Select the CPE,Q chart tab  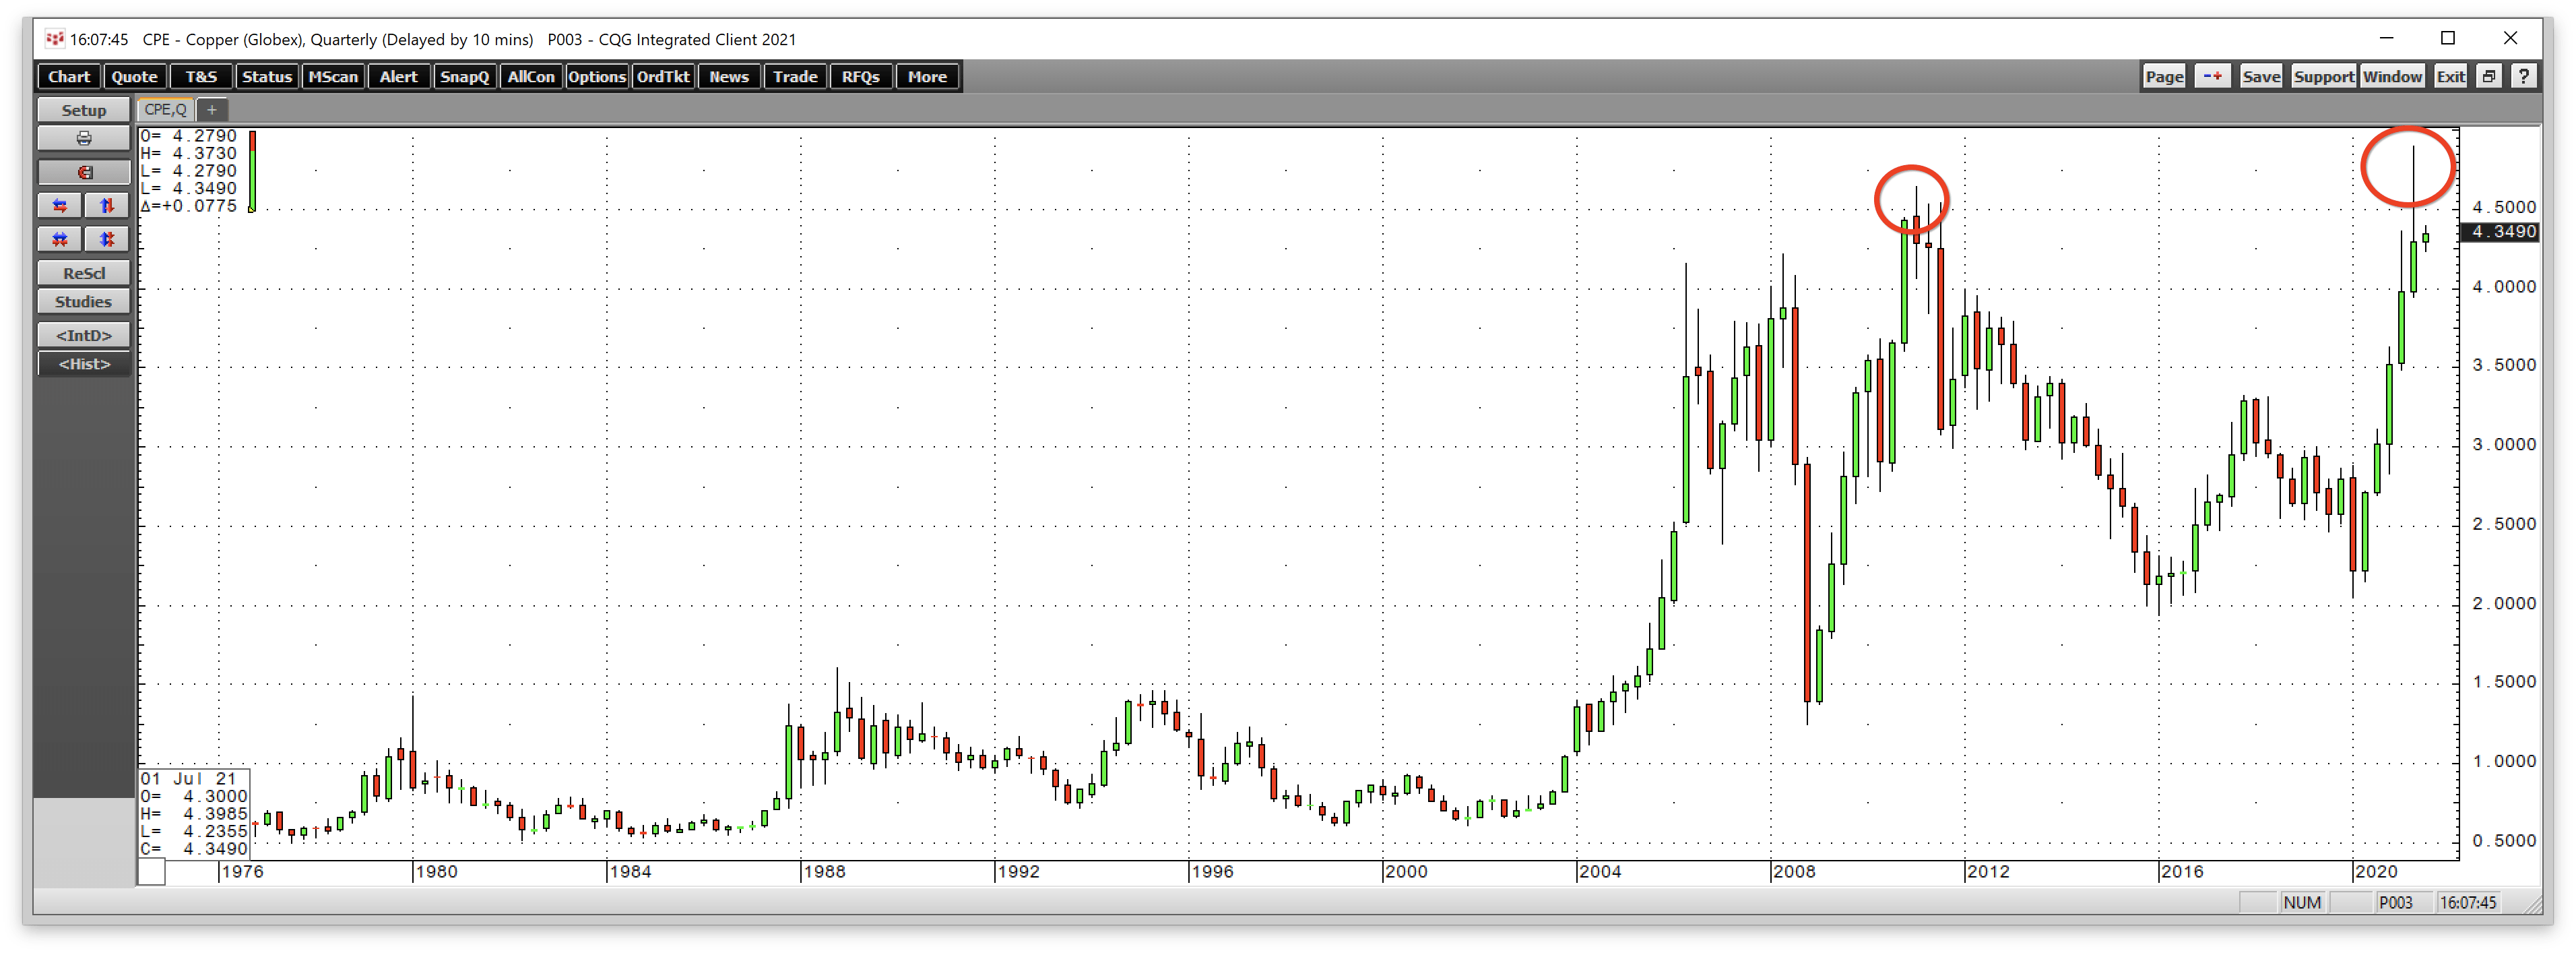166,110
